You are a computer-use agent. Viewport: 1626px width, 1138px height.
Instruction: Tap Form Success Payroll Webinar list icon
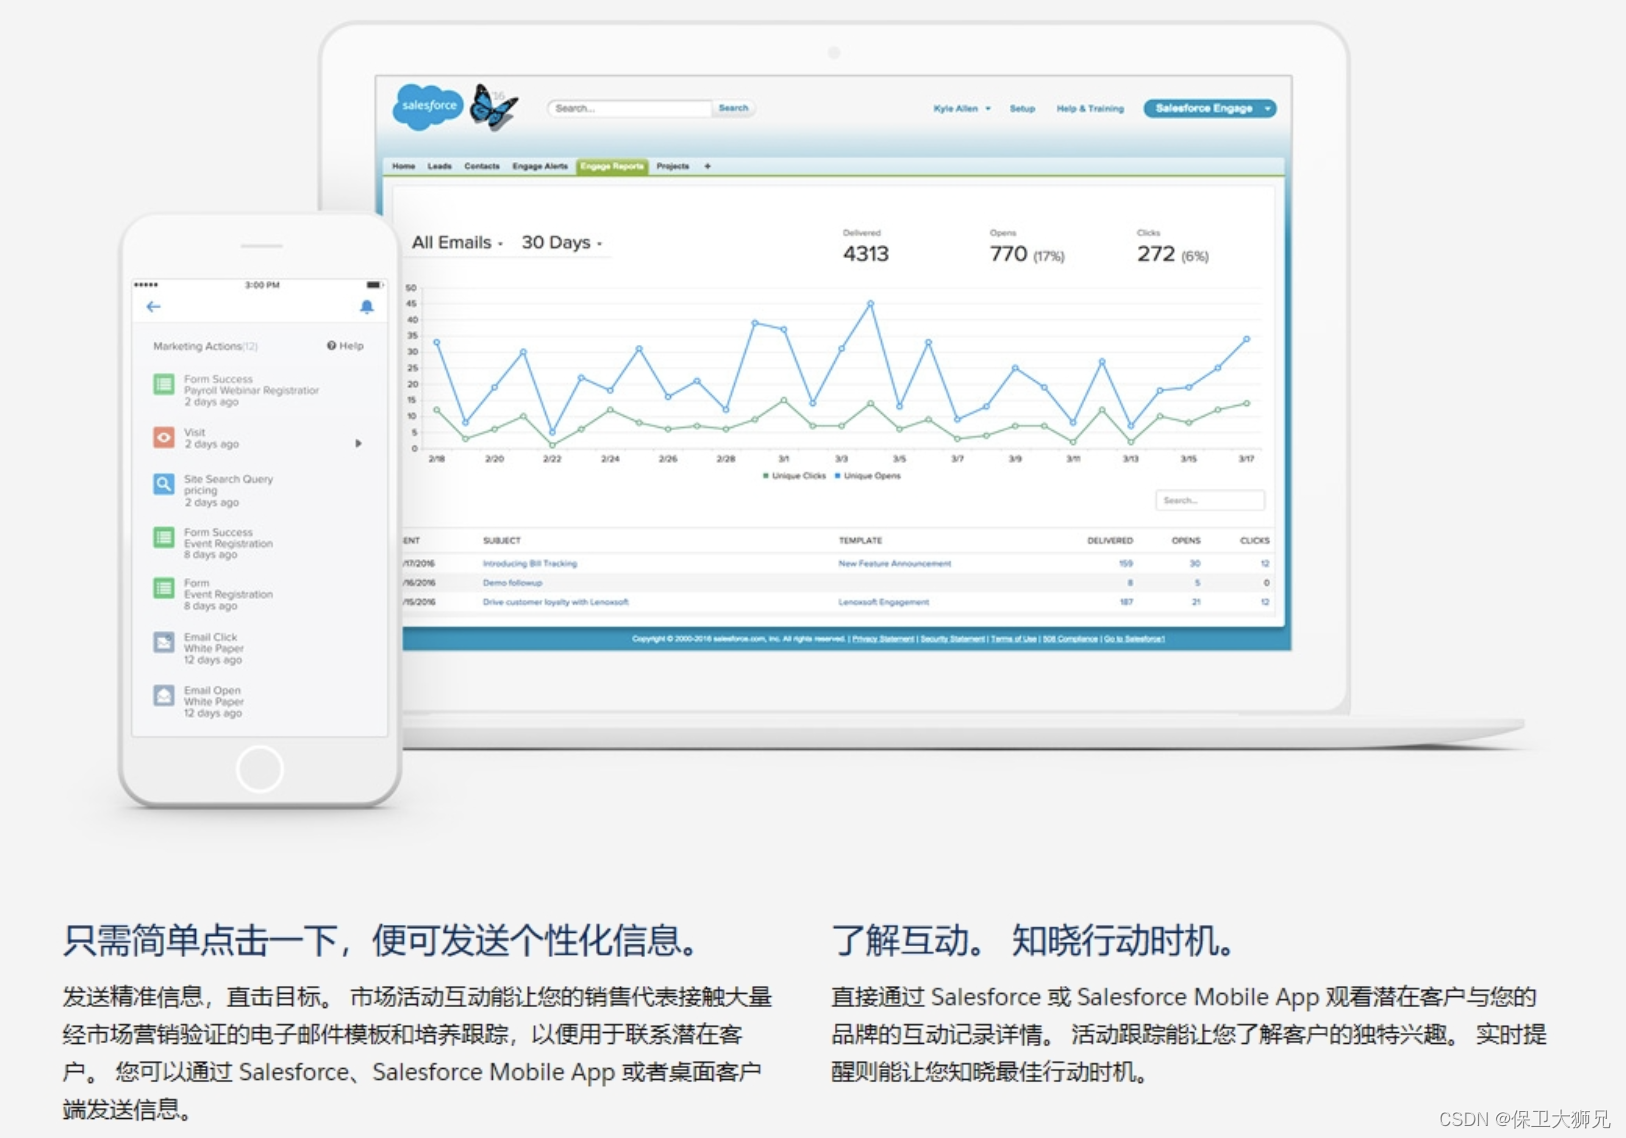[164, 384]
